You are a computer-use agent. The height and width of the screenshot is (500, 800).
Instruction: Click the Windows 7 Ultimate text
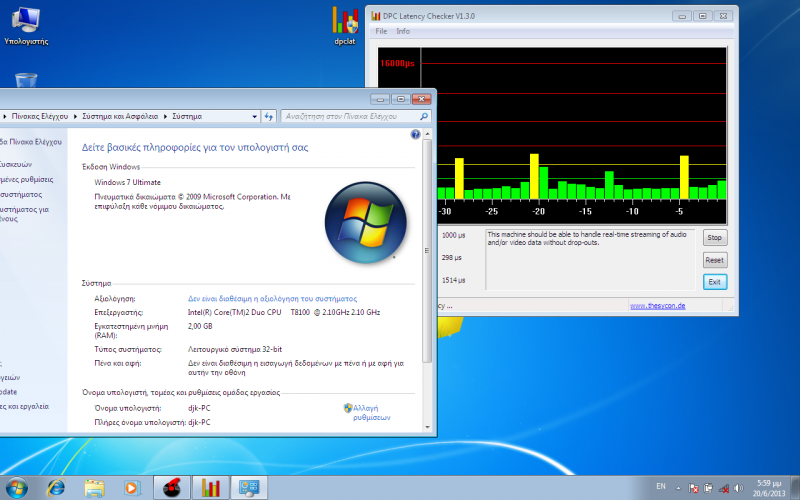[127, 182]
